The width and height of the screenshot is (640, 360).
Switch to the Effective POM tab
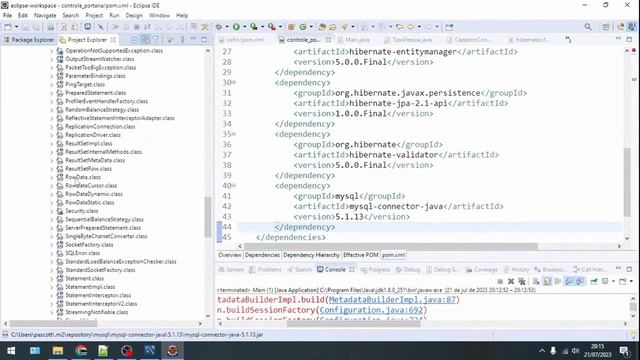point(360,255)
